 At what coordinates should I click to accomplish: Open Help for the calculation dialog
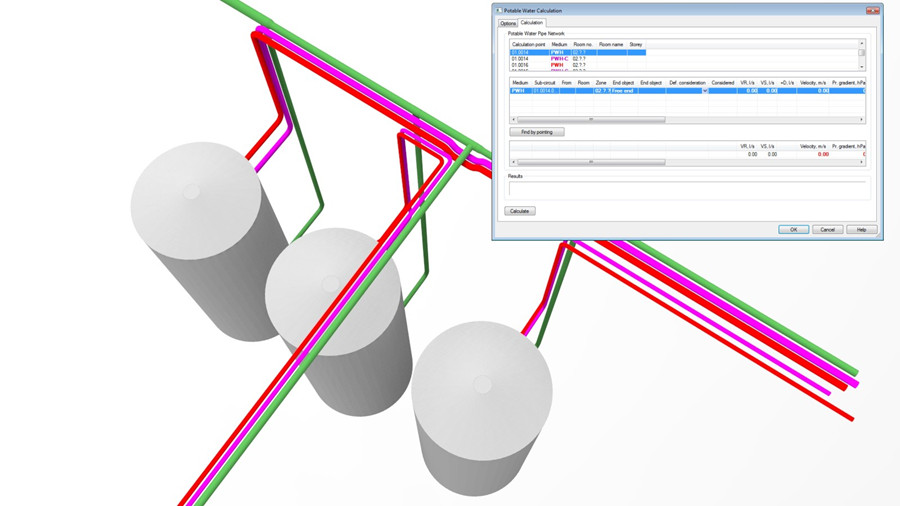coord(861,229)
